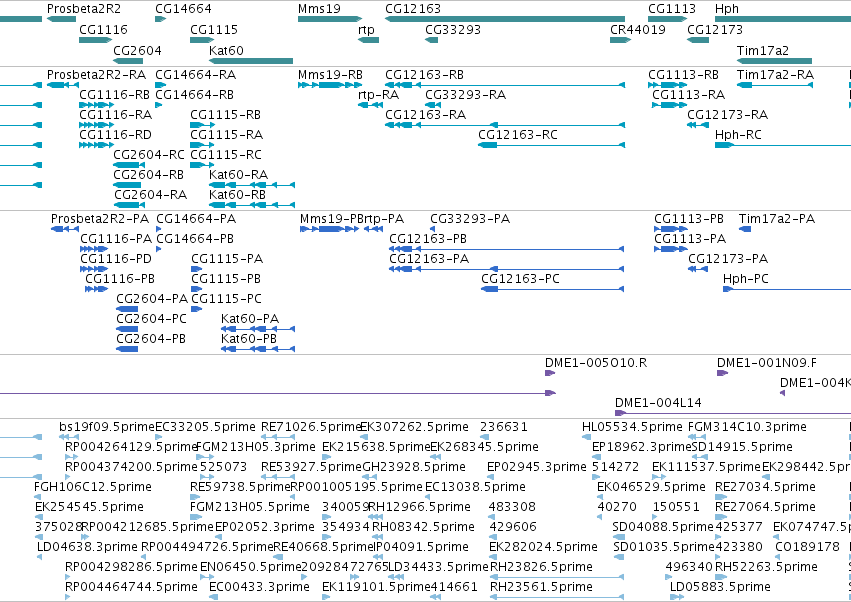851x602 pixels.
Task: Select the Tim17a2 gene label
Action: pos(763,50)
